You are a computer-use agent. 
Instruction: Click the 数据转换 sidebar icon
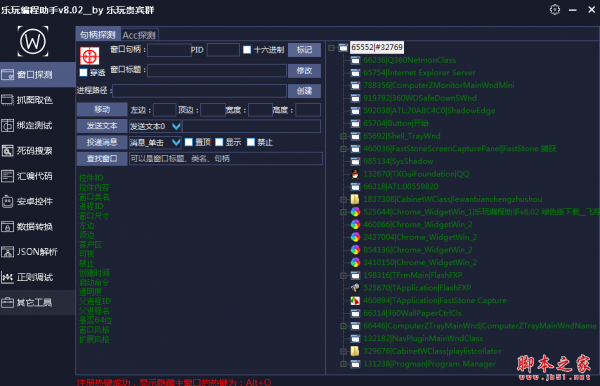pos(7,226)
